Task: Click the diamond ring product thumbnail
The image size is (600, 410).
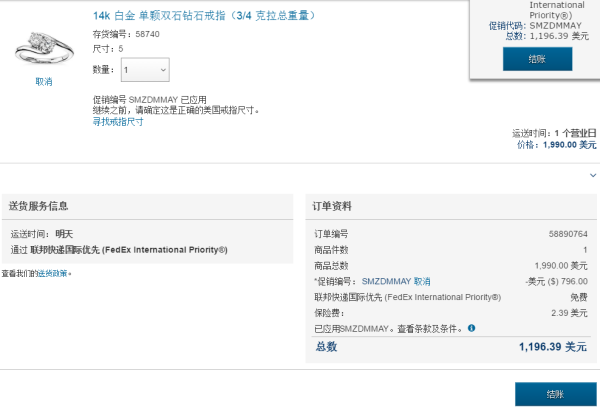Action: [x=44, y=47]
